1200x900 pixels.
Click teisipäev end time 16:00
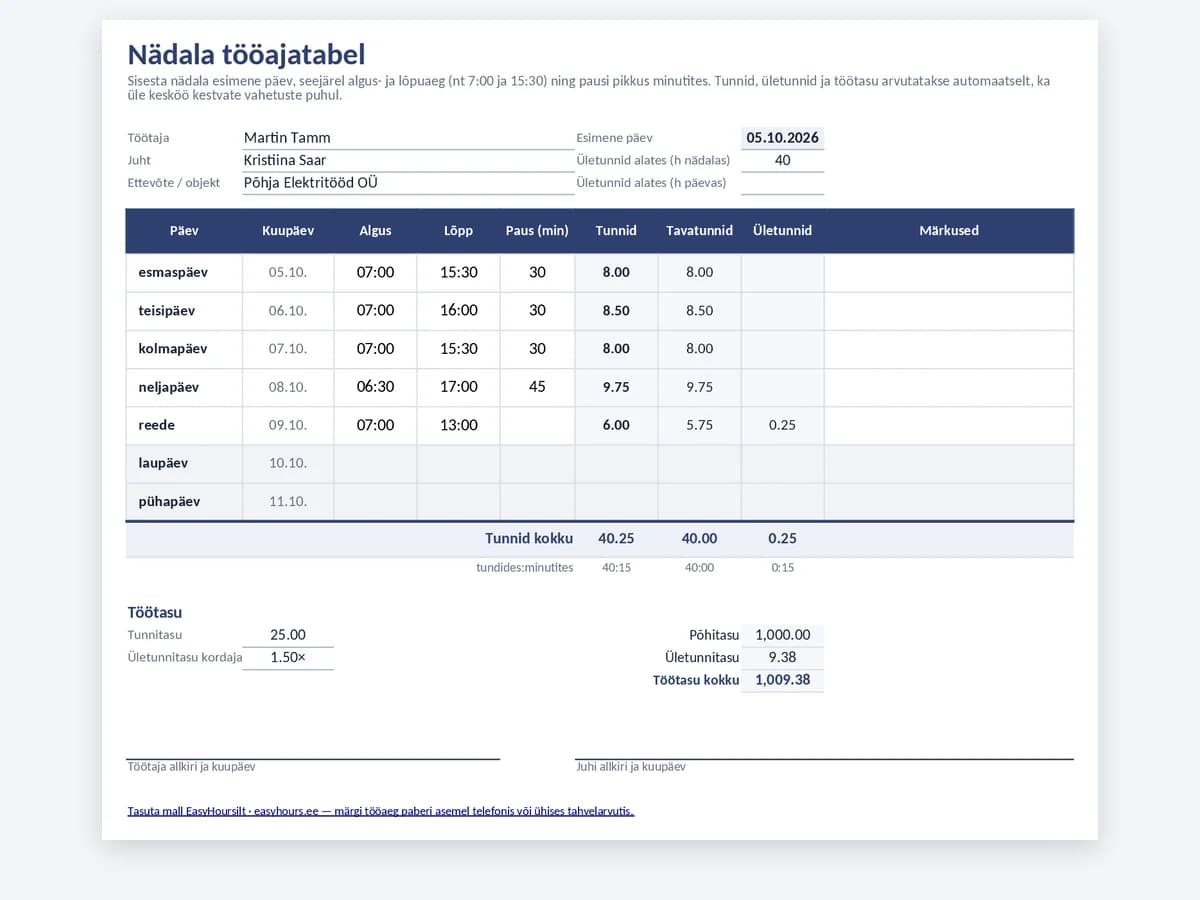click(459, 310)
